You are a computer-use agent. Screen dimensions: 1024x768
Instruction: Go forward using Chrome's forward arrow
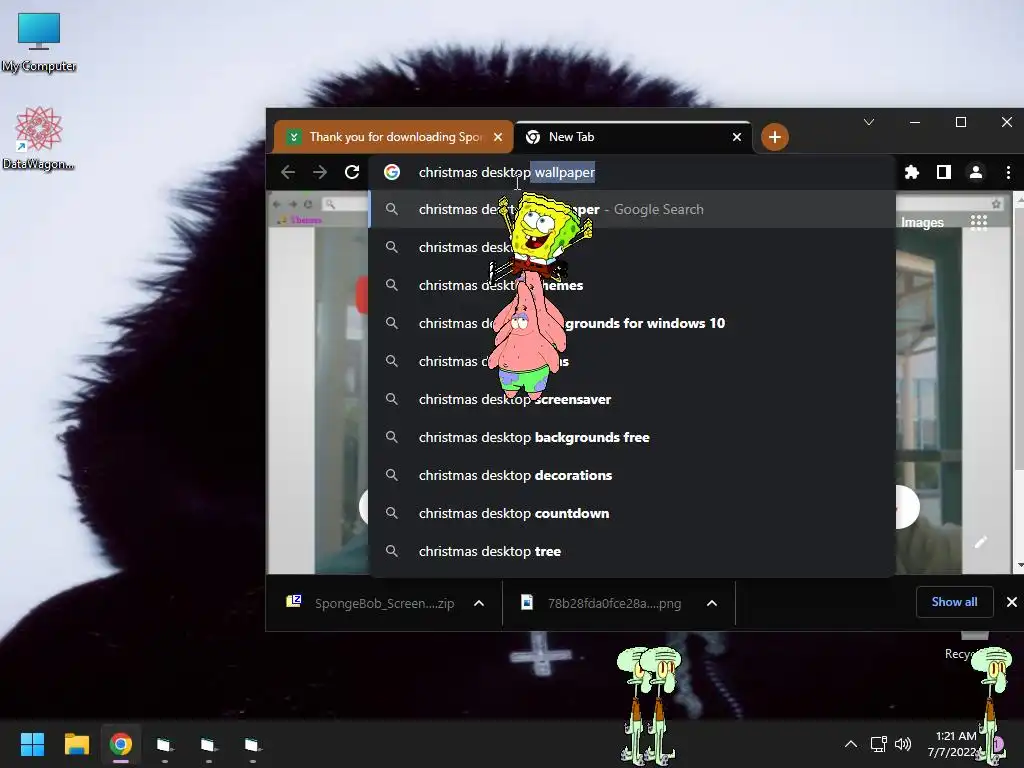[x=320, y=172]
